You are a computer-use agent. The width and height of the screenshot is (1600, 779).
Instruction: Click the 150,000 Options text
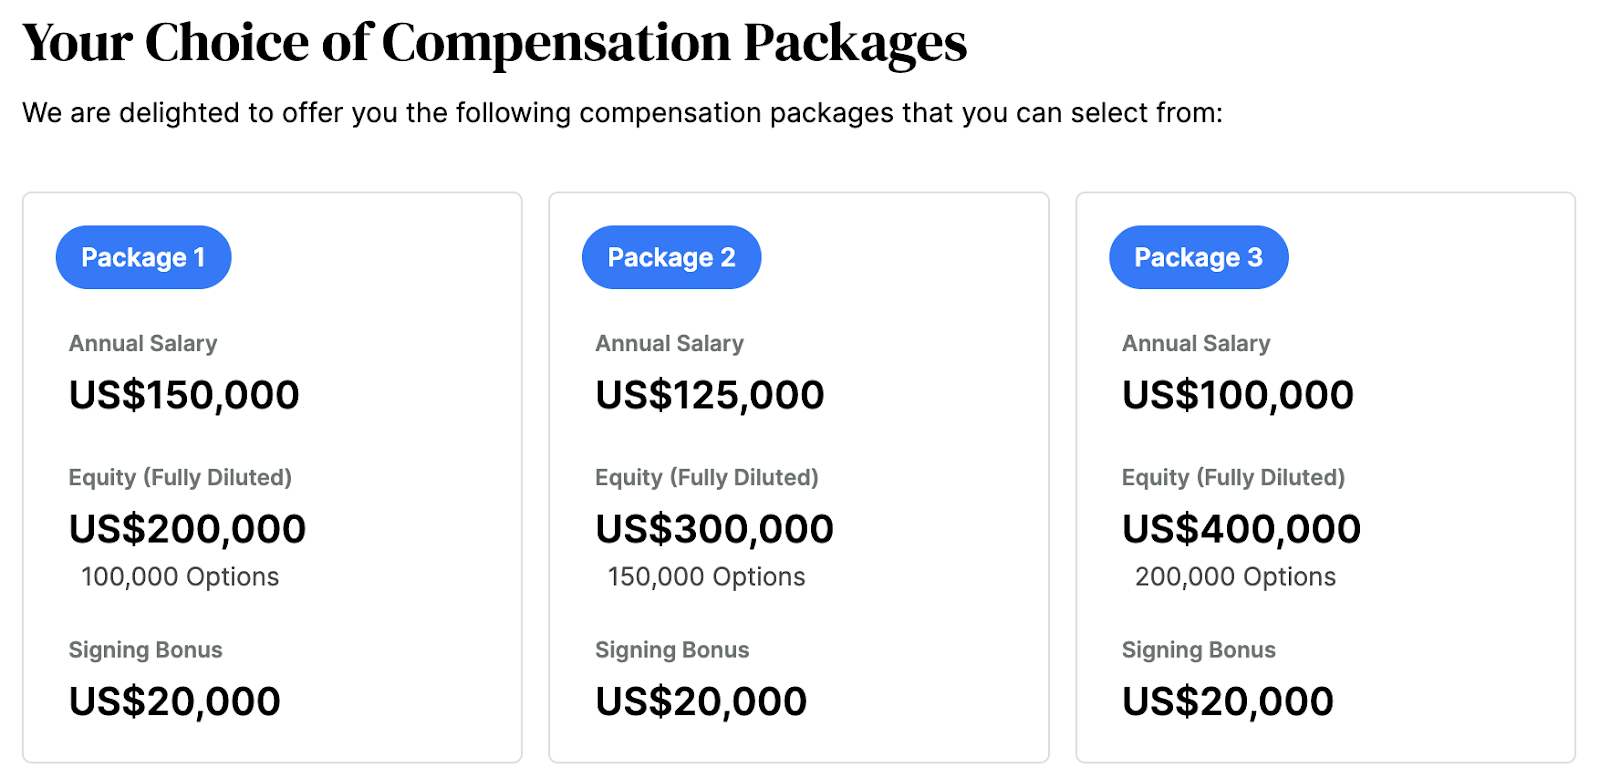point(706,577)
